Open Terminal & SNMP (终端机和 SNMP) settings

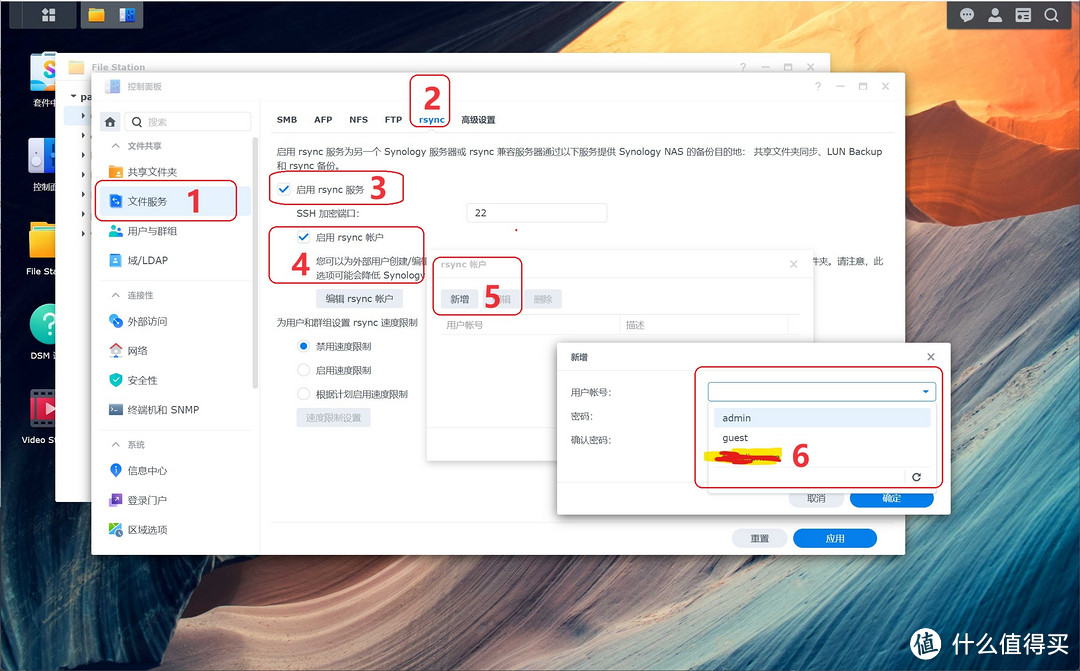[x=154, y=409]
